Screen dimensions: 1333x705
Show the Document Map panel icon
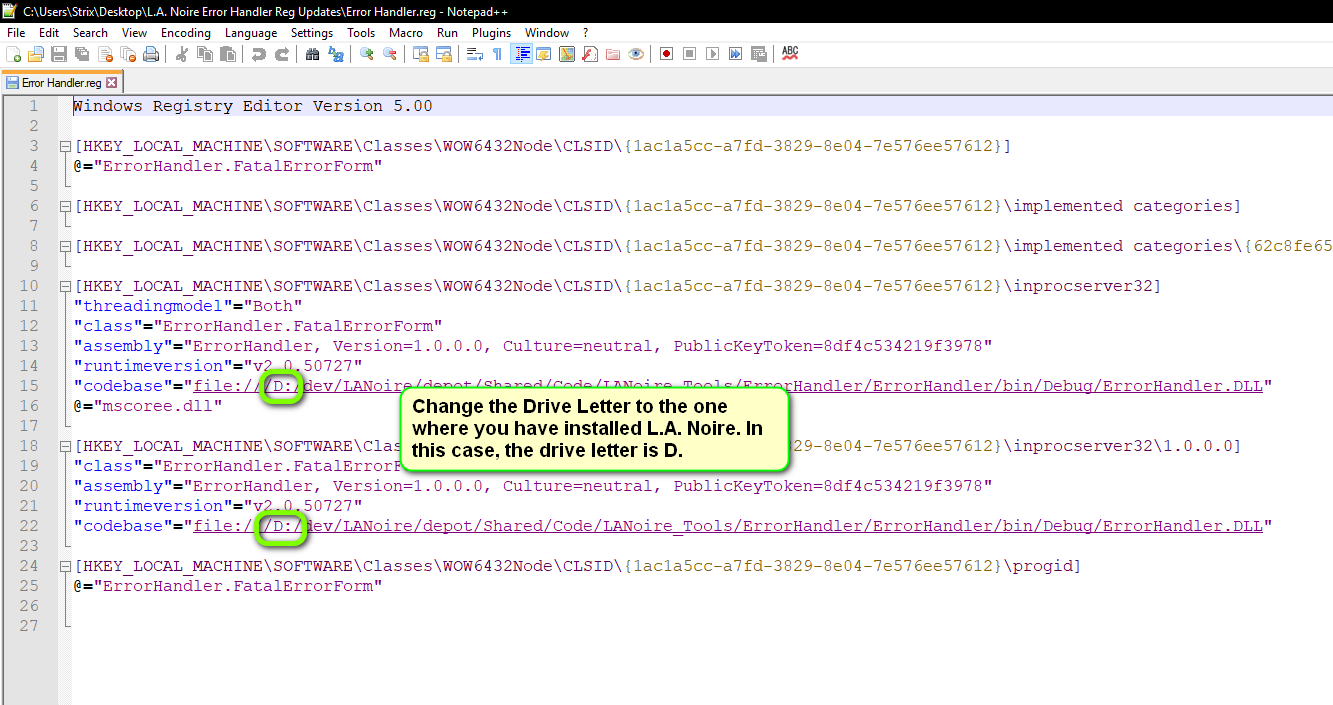pos(567,54)
